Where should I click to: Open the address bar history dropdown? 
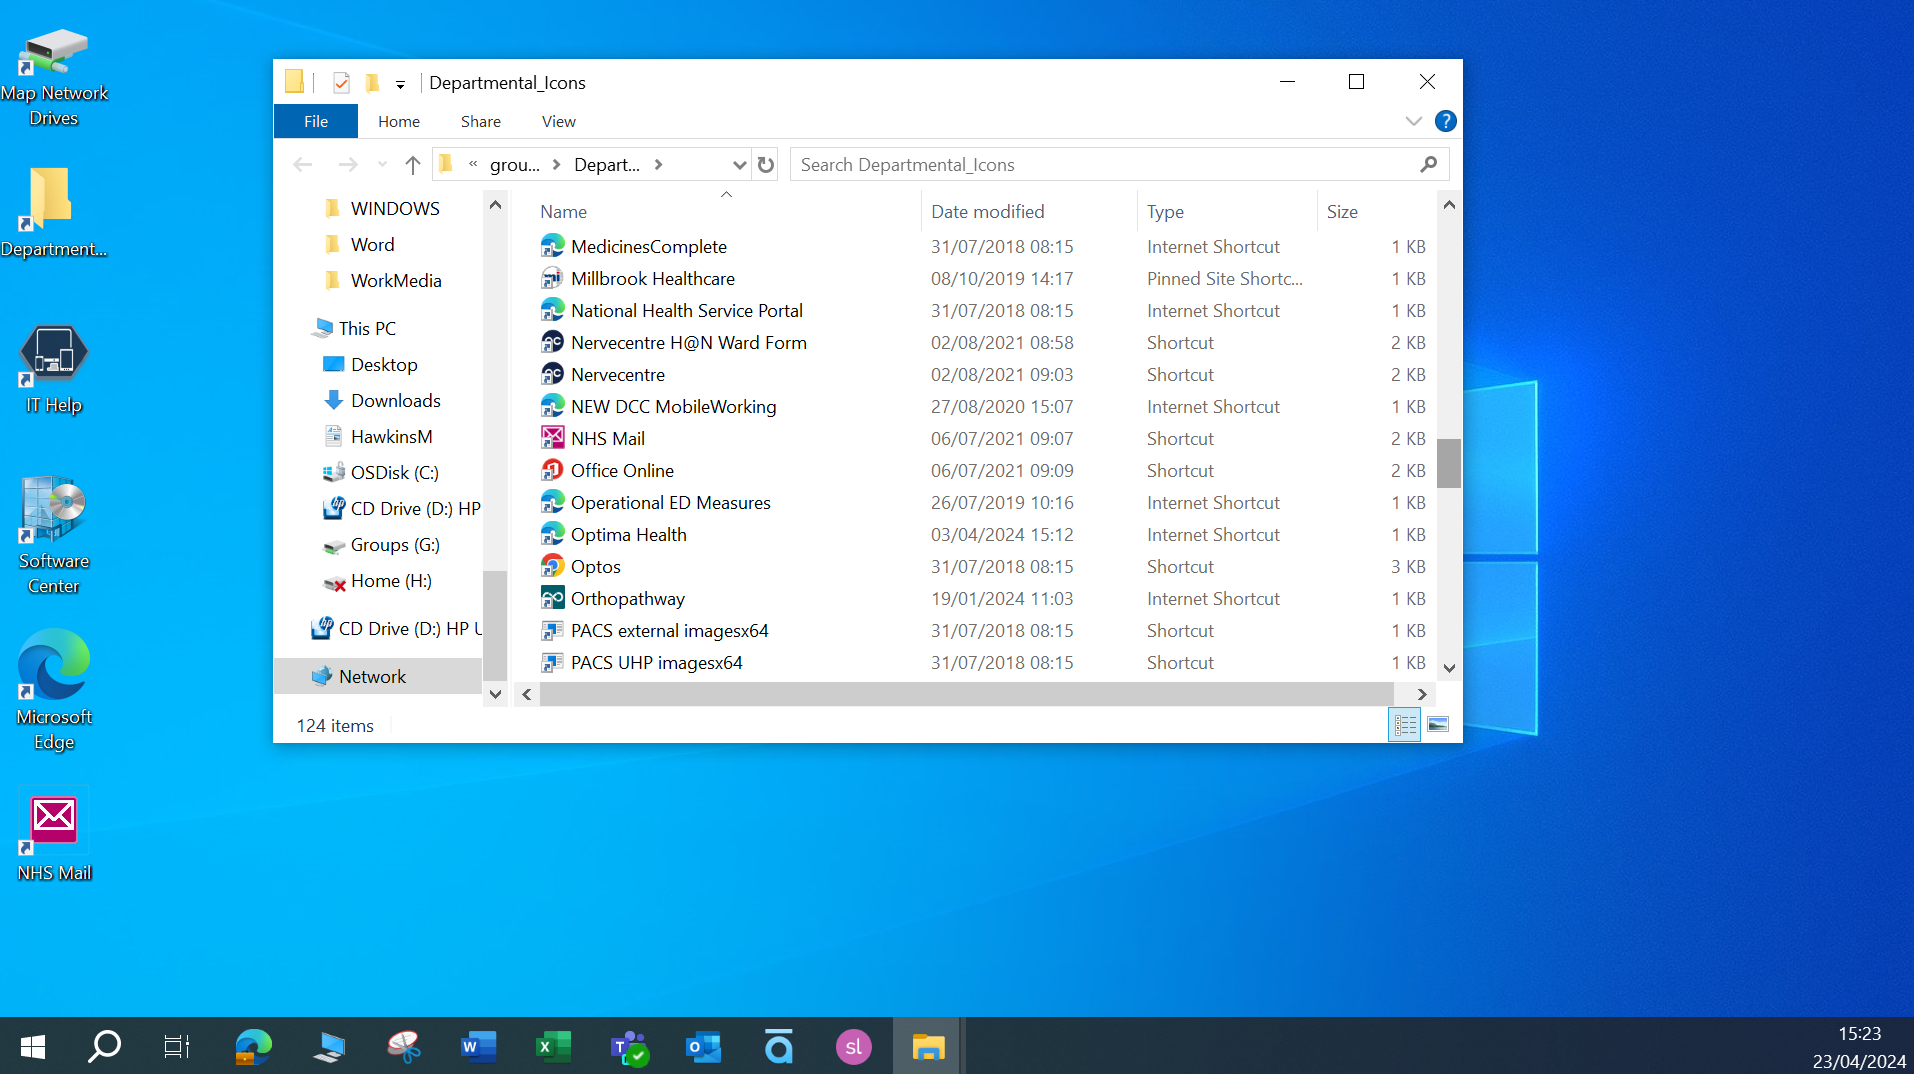739,165
